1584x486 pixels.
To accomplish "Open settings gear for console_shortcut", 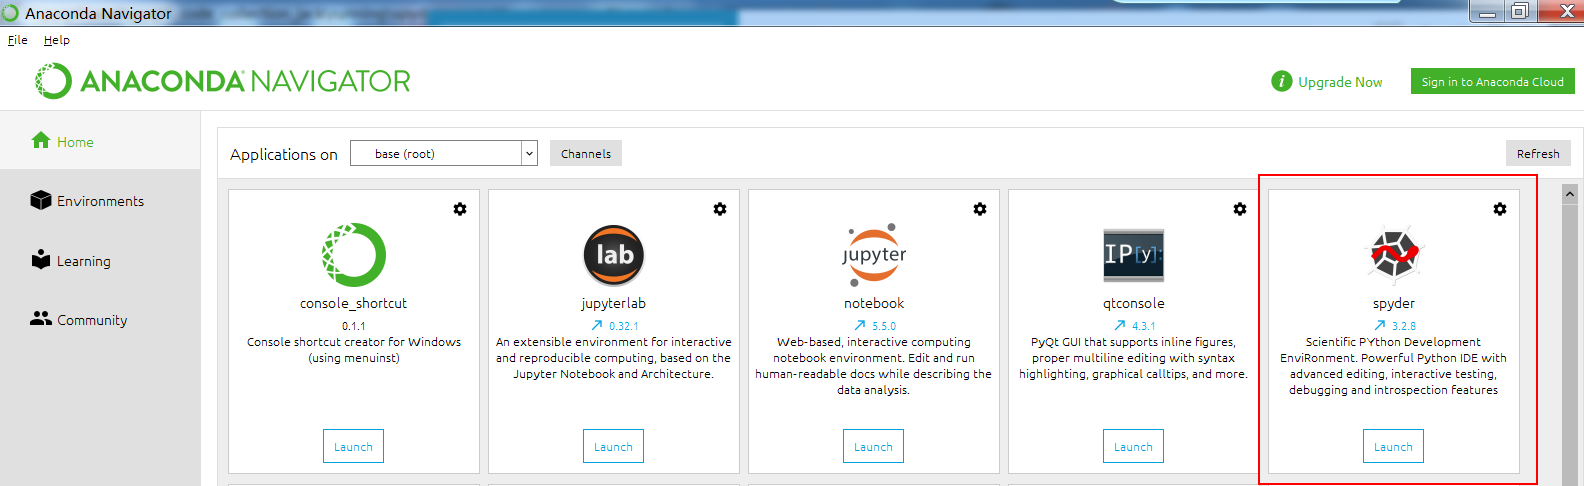I will point(460,209).
